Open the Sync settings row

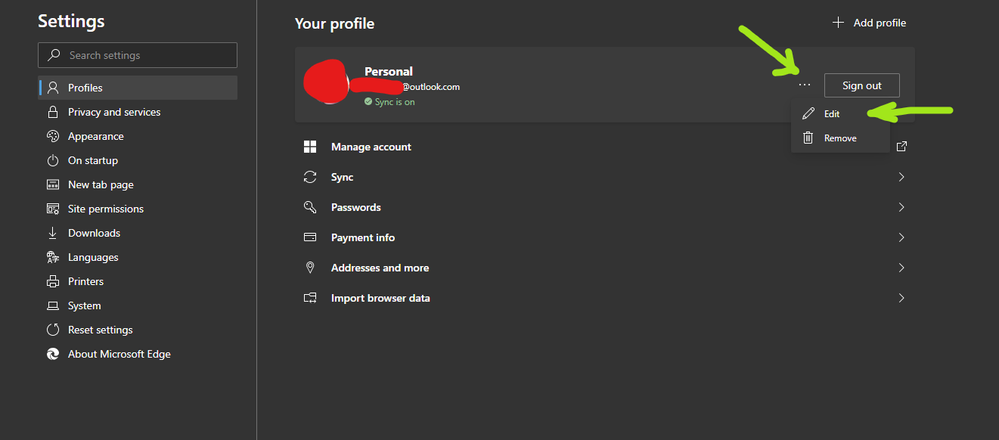[x=605, y=177]
